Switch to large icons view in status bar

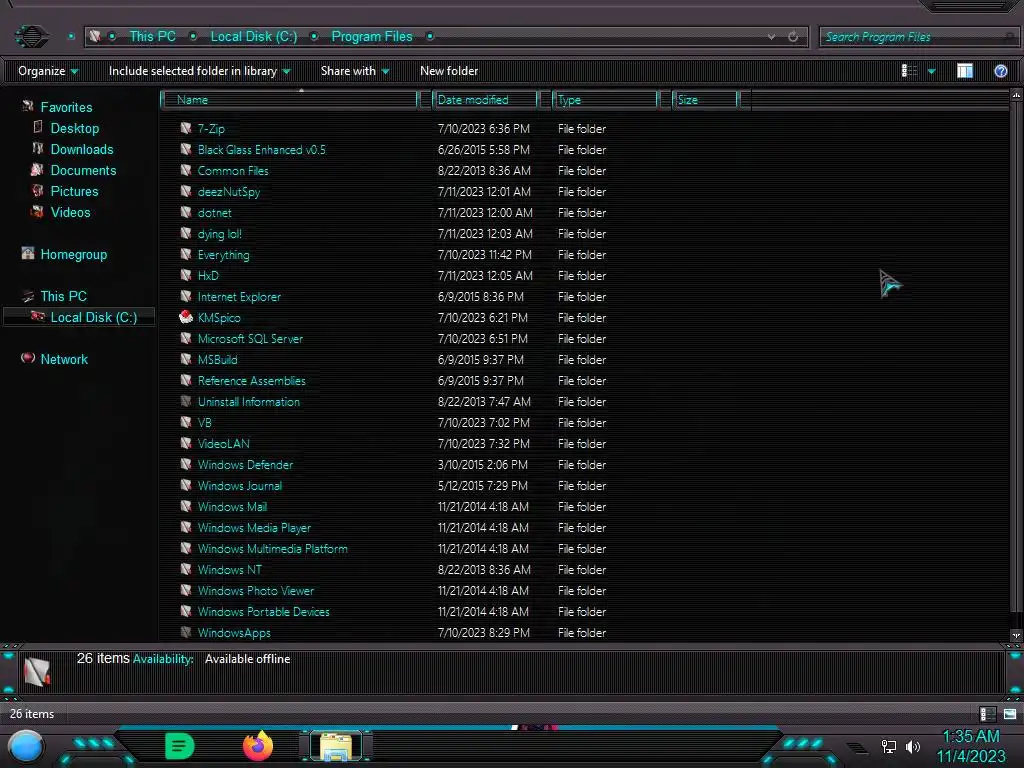point(1010,714)
